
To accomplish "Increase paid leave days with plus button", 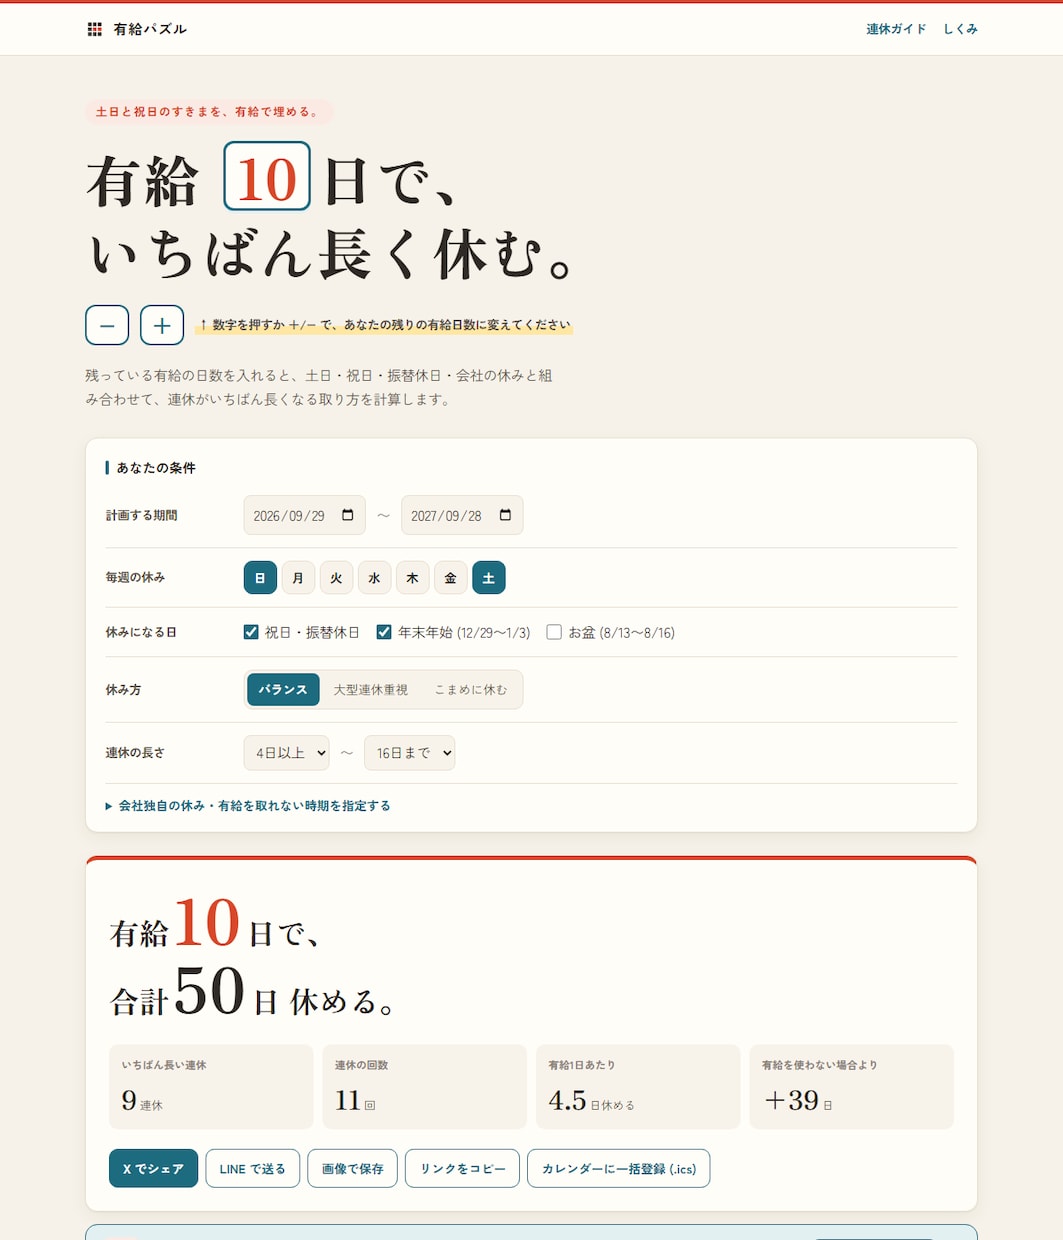I will 162,325.
